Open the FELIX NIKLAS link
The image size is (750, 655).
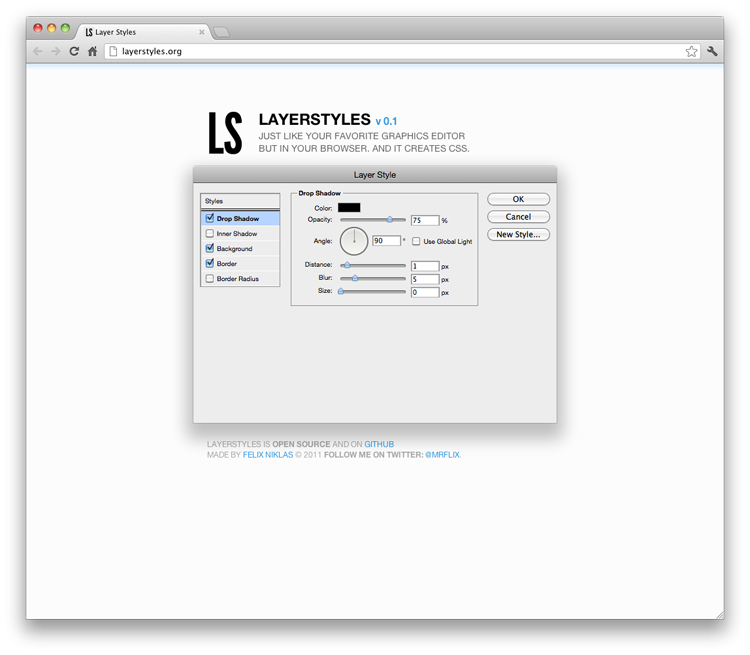click(268, 455)
